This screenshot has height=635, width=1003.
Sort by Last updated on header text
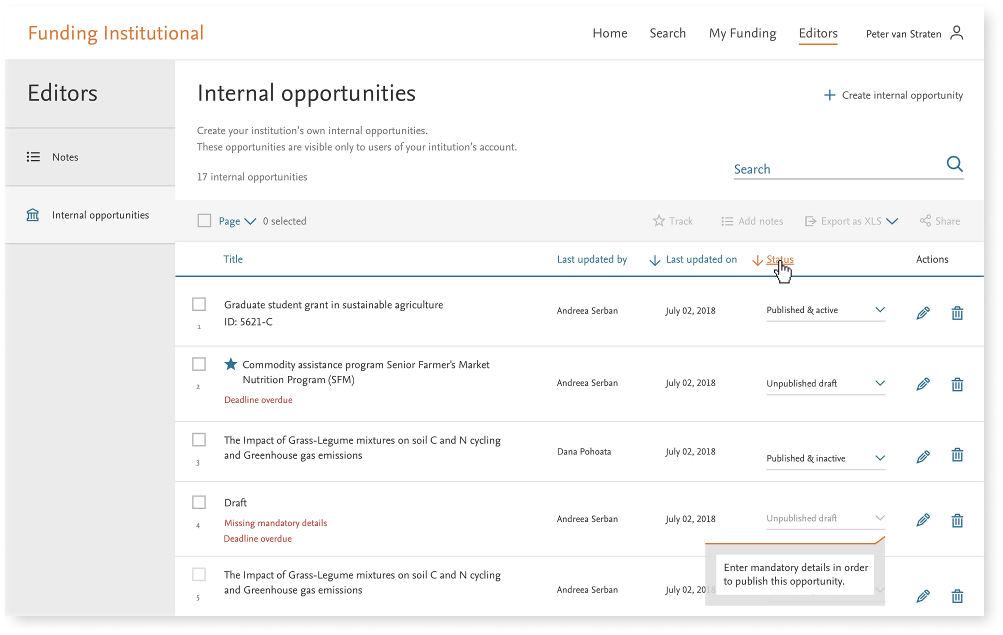click(x=701, y=259)
